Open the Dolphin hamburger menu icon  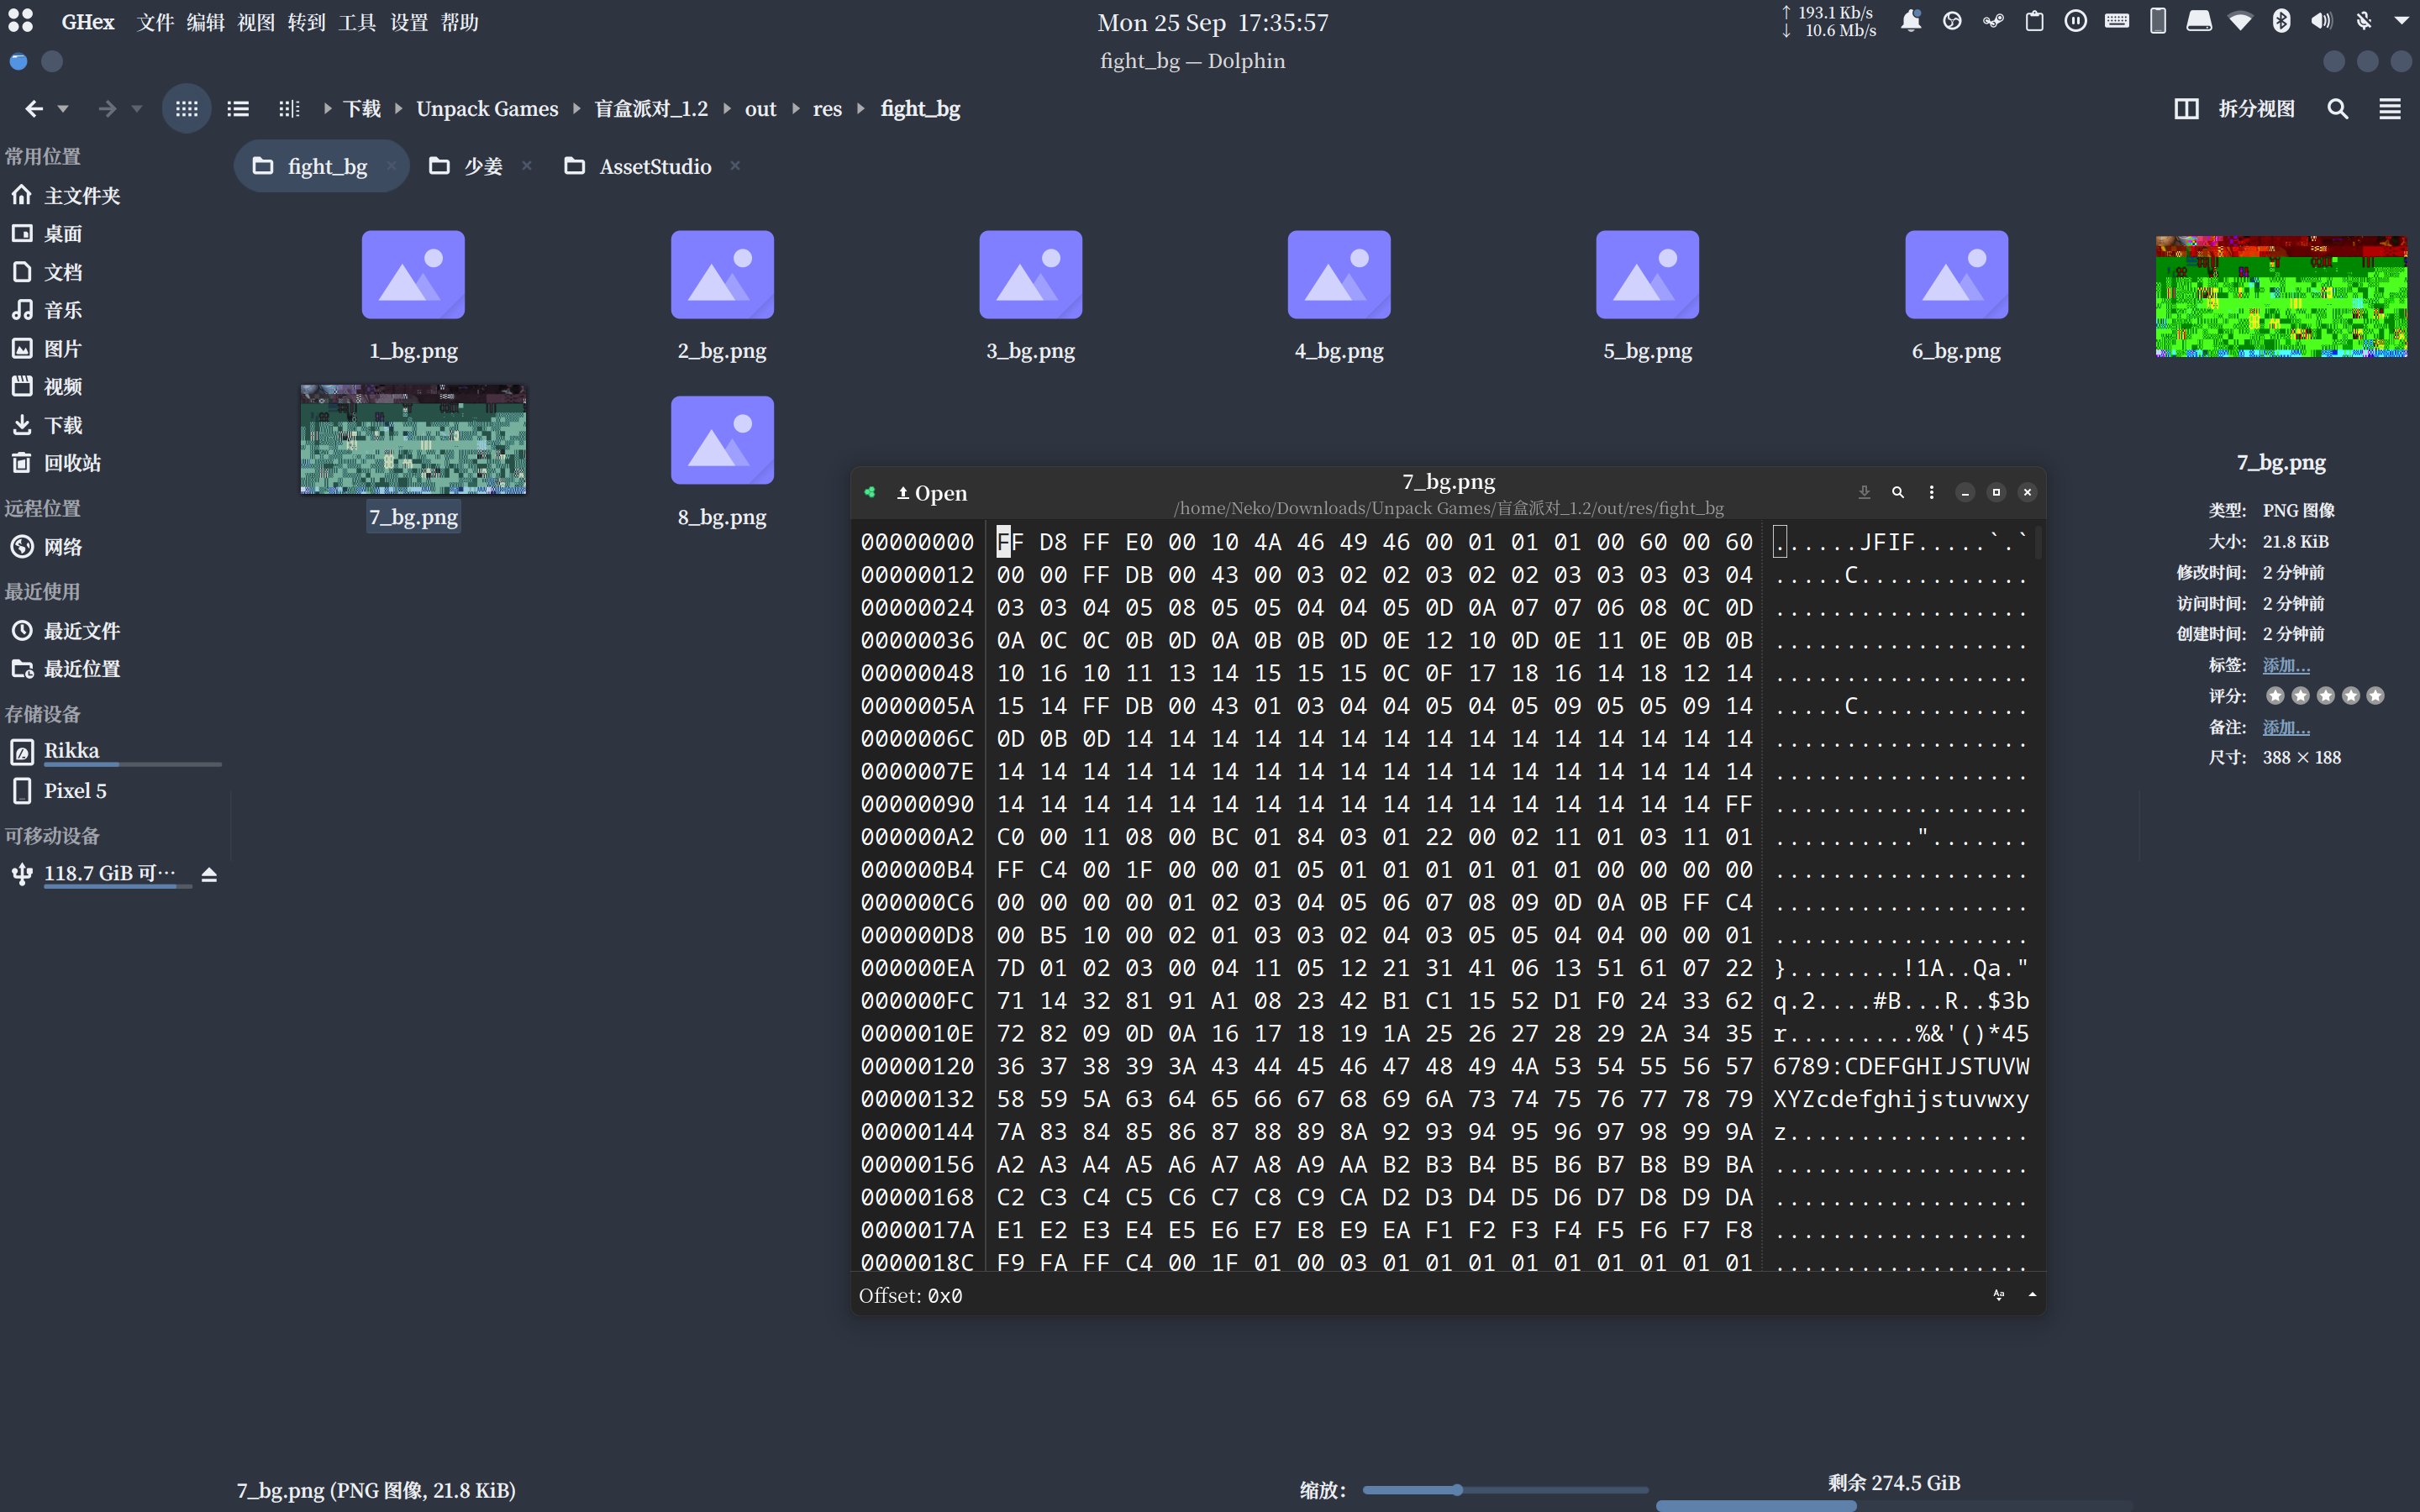[x=2391, y=108]
